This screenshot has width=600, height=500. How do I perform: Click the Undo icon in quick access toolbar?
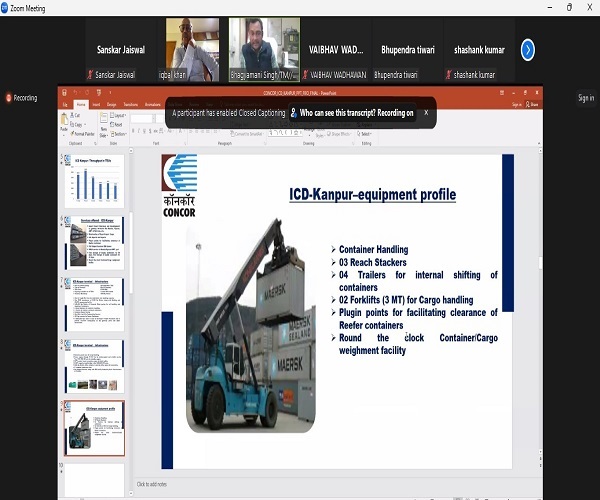(x=75, y=93)
